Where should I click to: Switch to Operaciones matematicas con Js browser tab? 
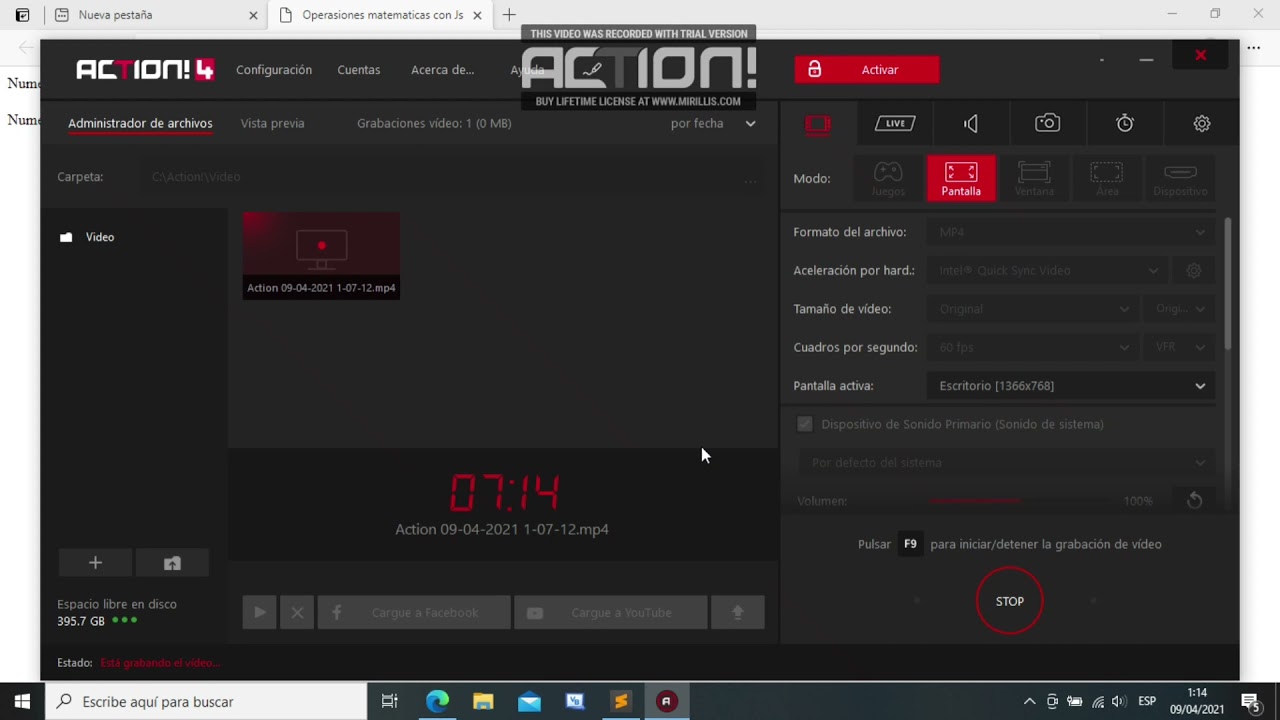[x=381, y=15]
